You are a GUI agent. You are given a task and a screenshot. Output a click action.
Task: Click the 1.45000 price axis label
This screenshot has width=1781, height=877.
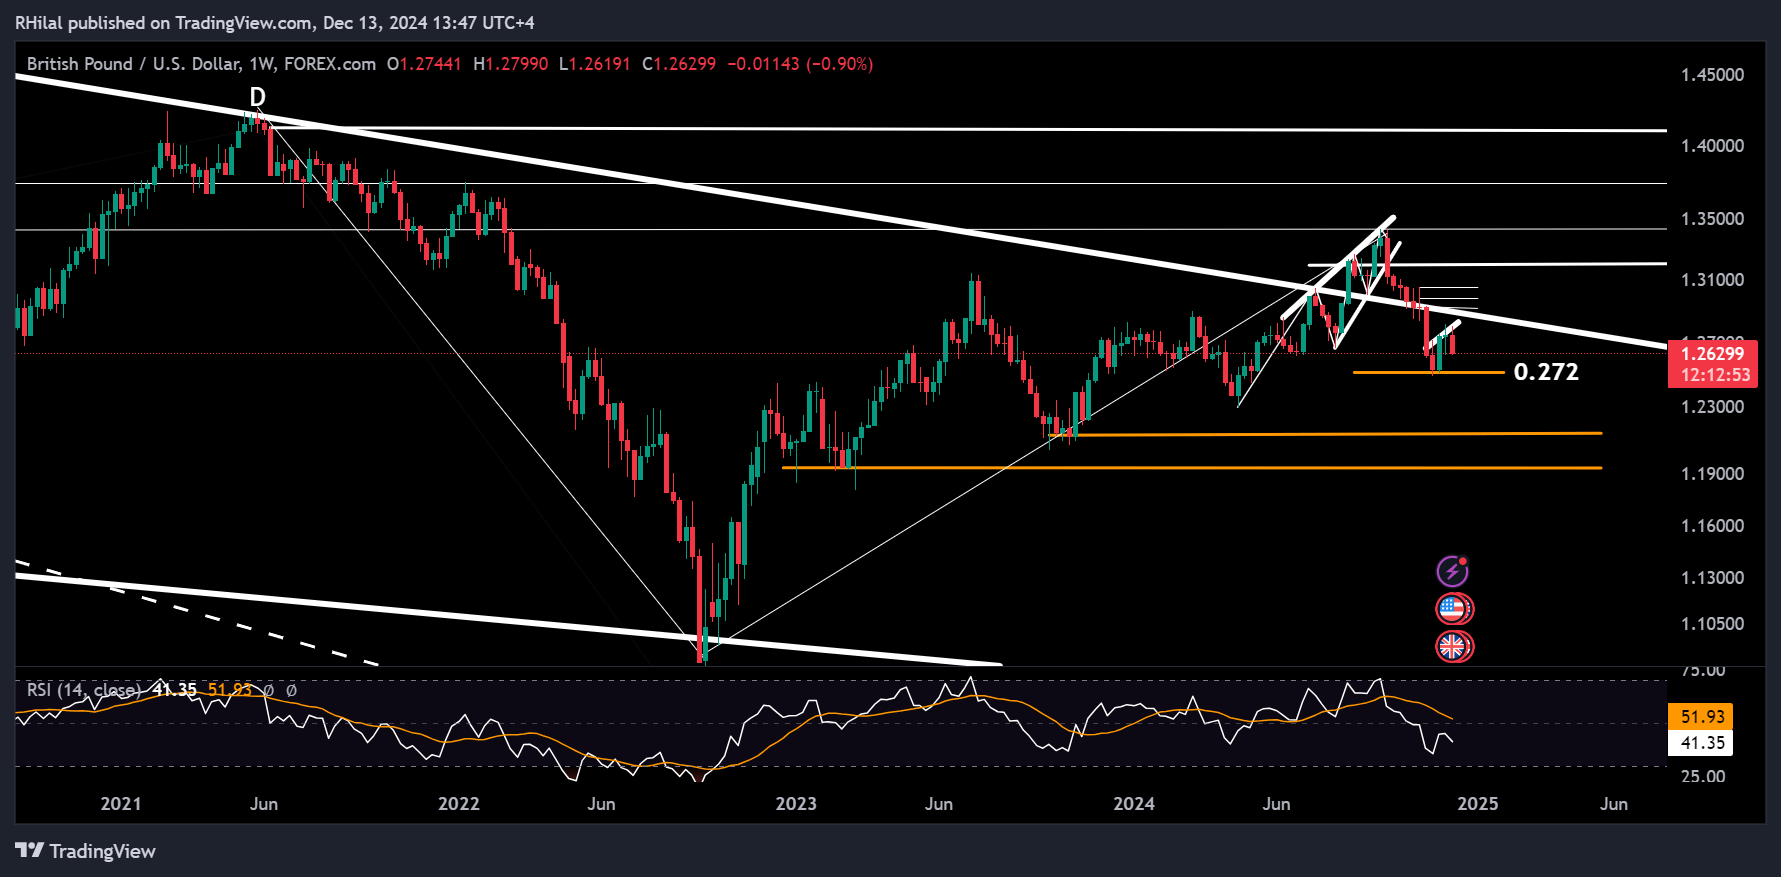click(x=1712, y=75)
